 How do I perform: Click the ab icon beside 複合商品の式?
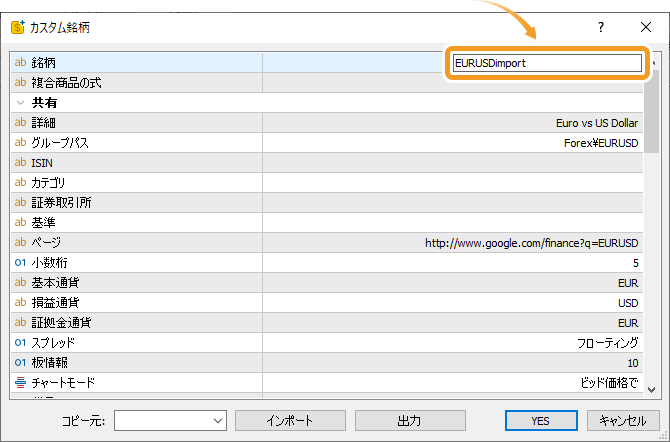point(21,82)
